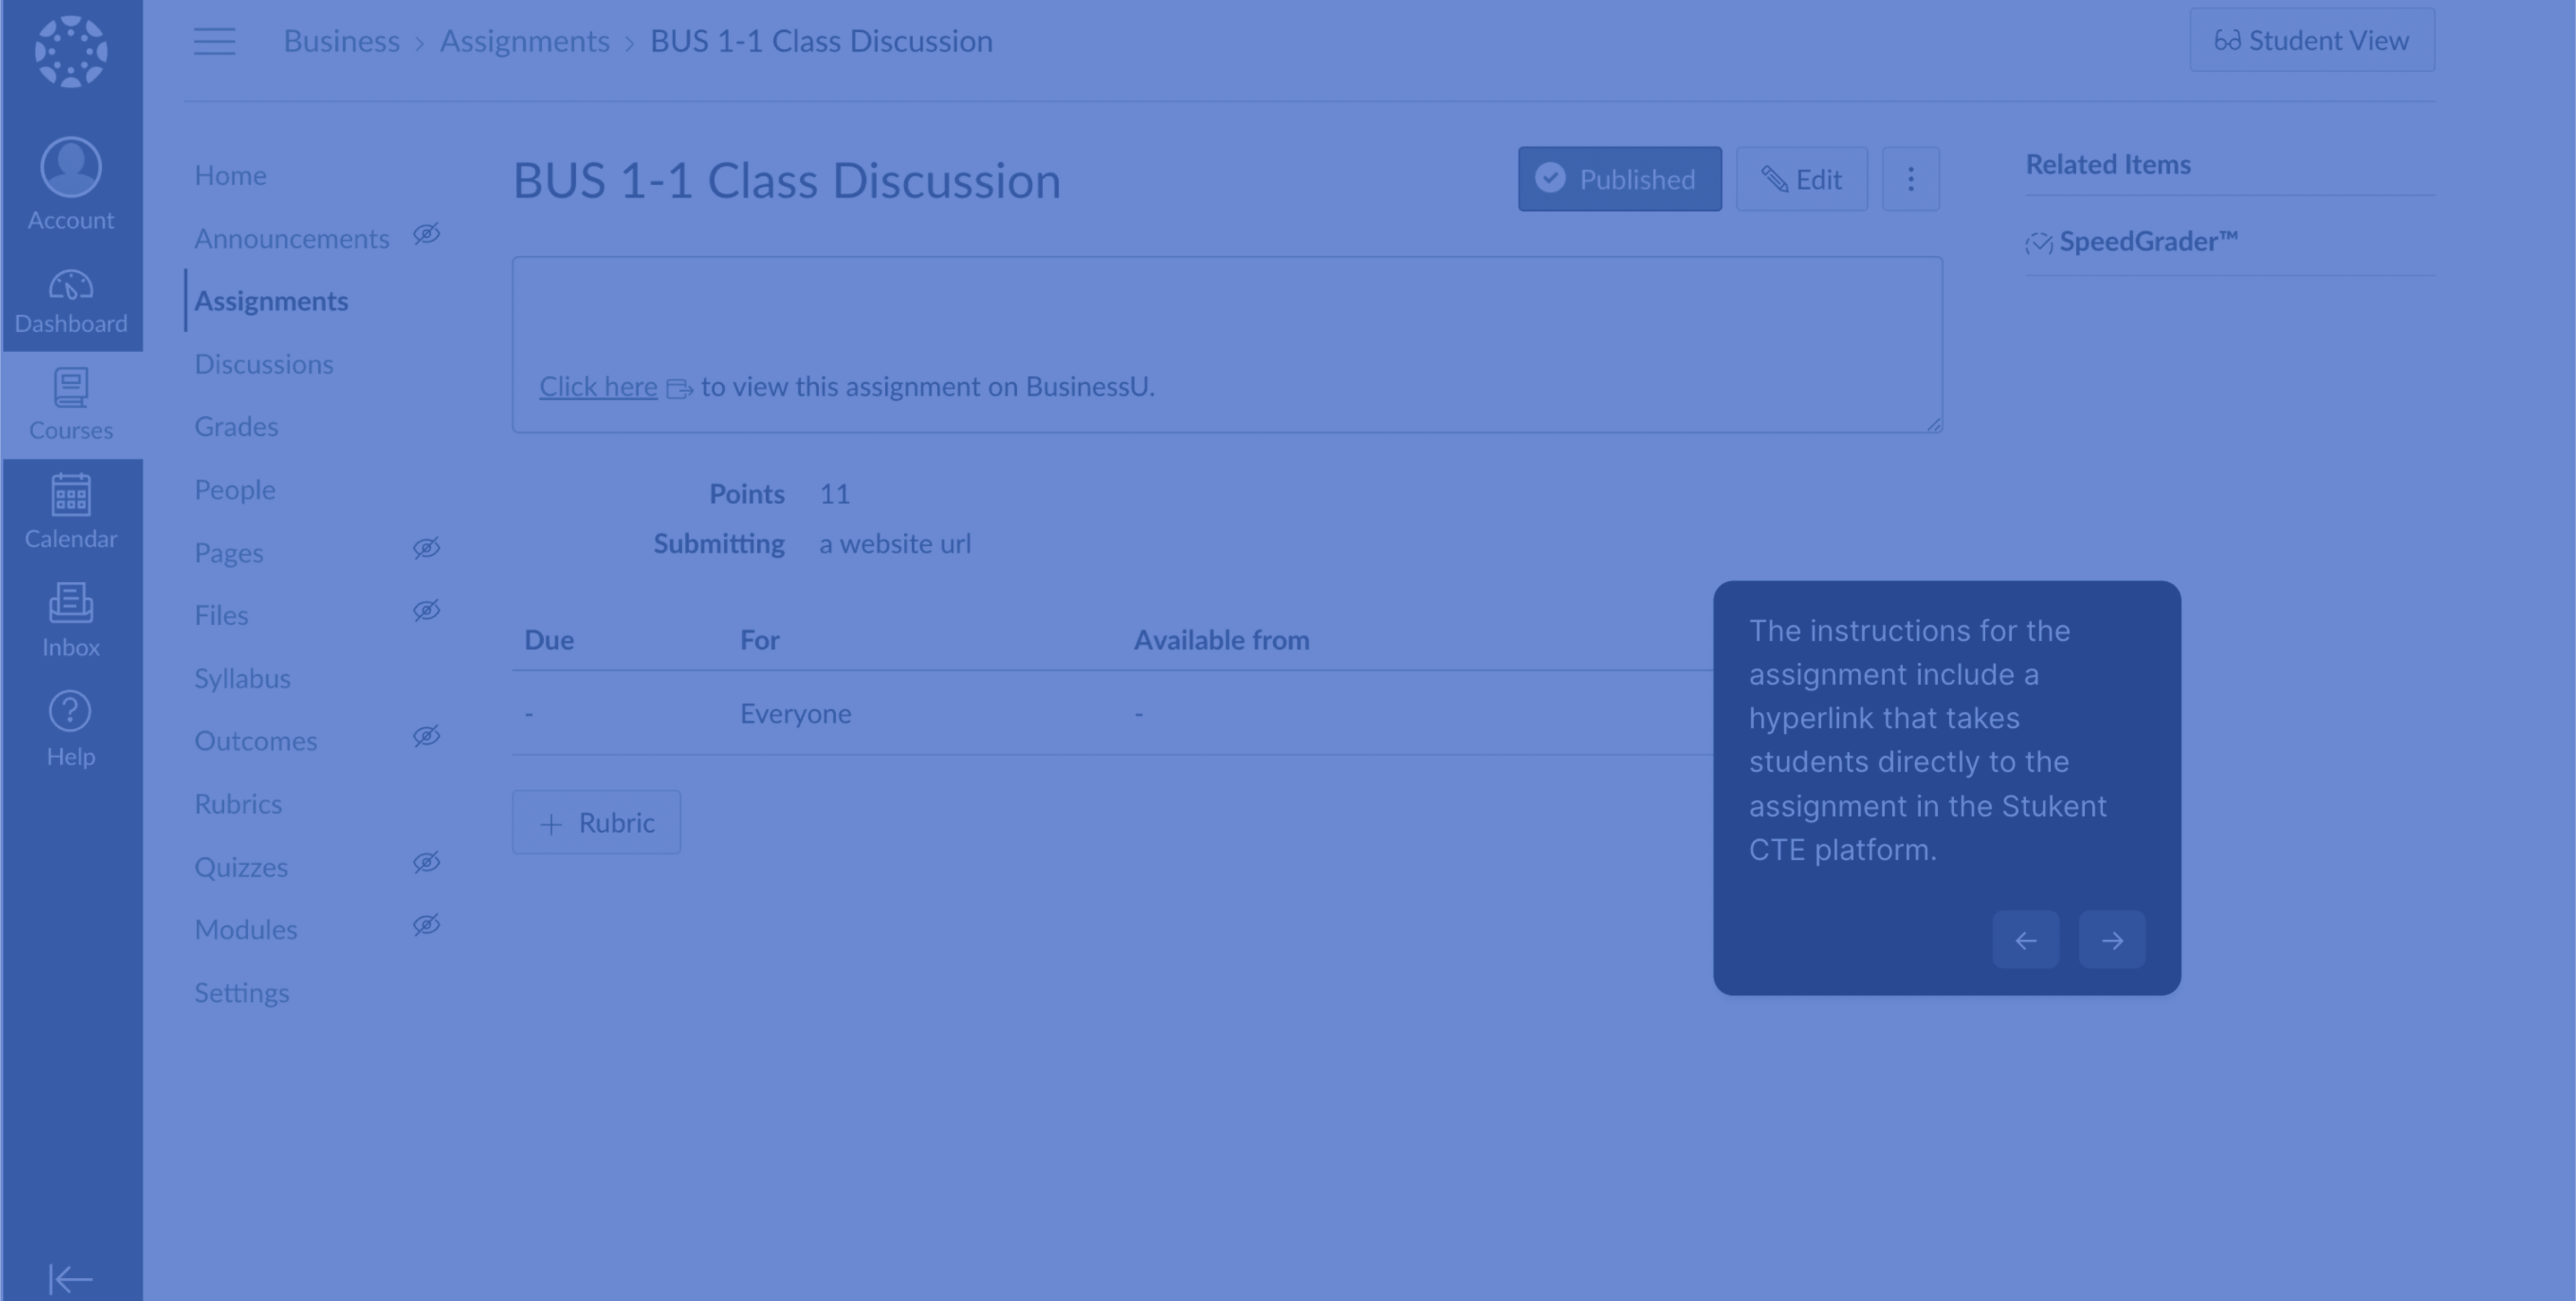Open Outcomes in the course menu

click(256, 741)
